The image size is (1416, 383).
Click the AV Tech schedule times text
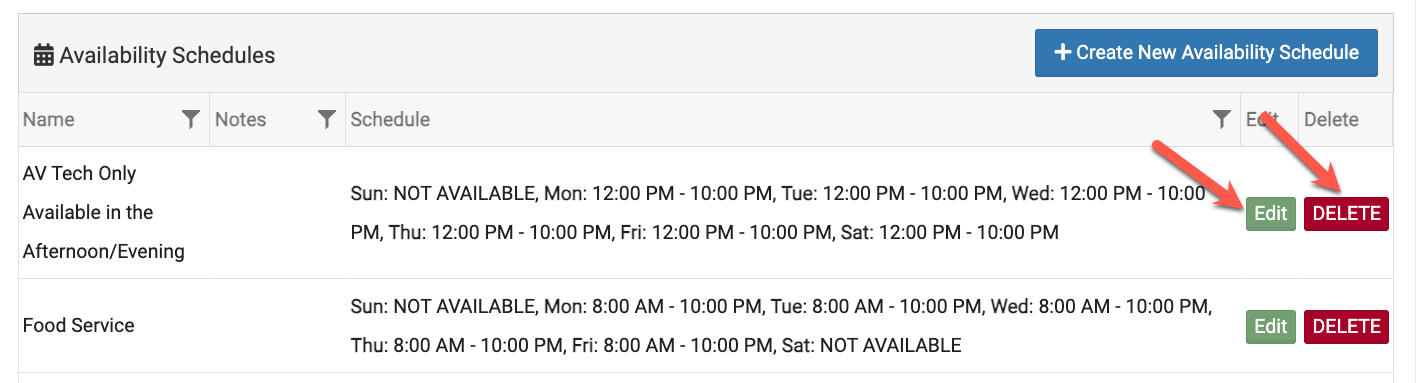778,213
